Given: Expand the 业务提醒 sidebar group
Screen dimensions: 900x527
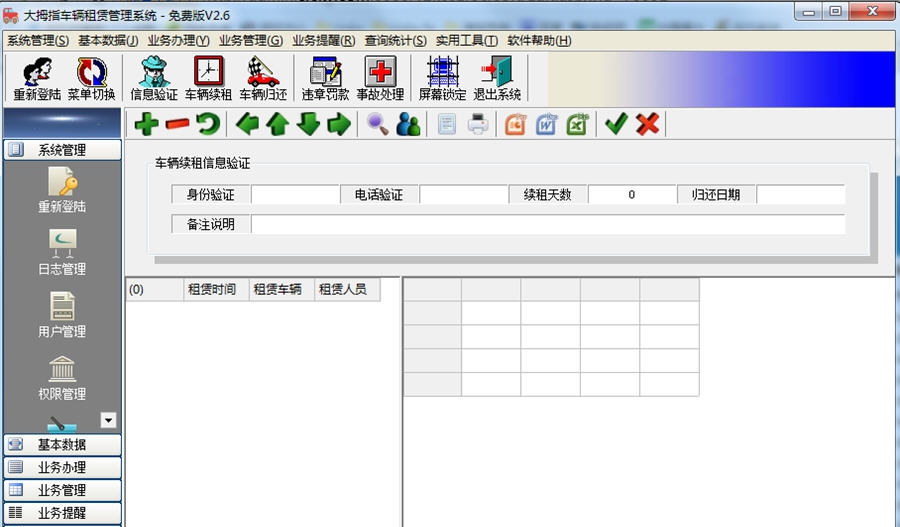Looking at the screenshot, I should click(62, 513).
